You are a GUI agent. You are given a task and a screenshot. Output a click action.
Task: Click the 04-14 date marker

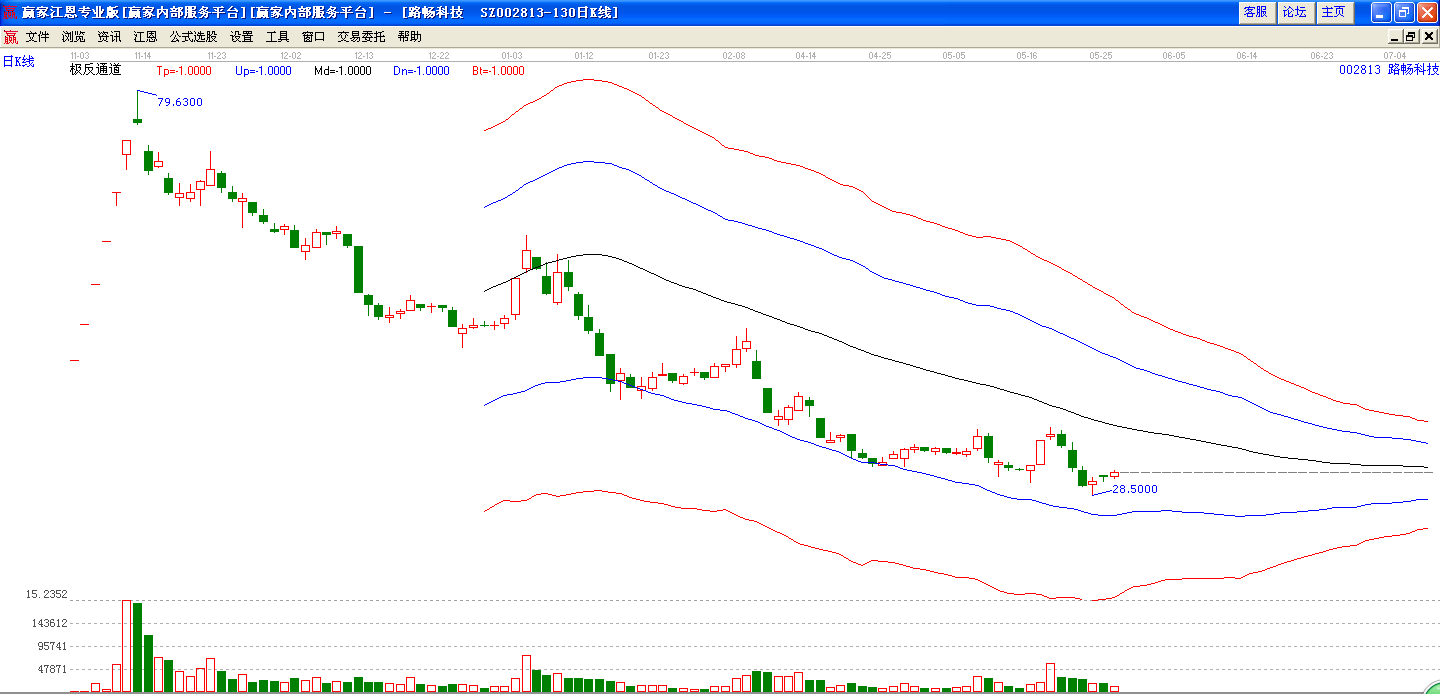pos(806,55)
